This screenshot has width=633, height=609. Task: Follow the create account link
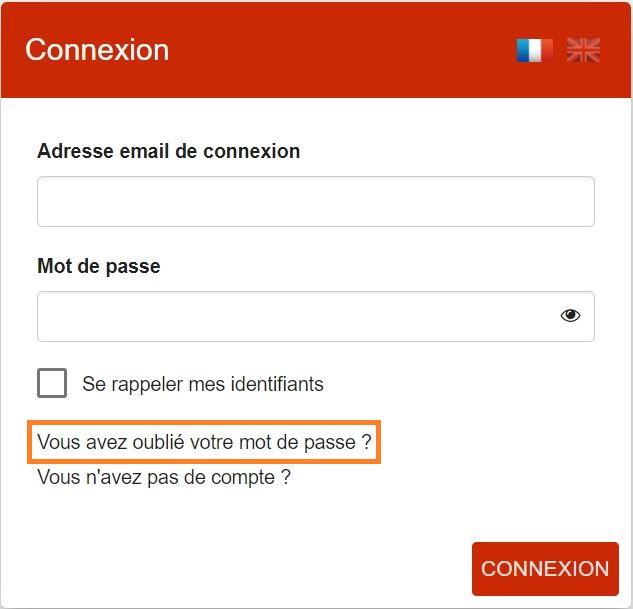point(164,477)
